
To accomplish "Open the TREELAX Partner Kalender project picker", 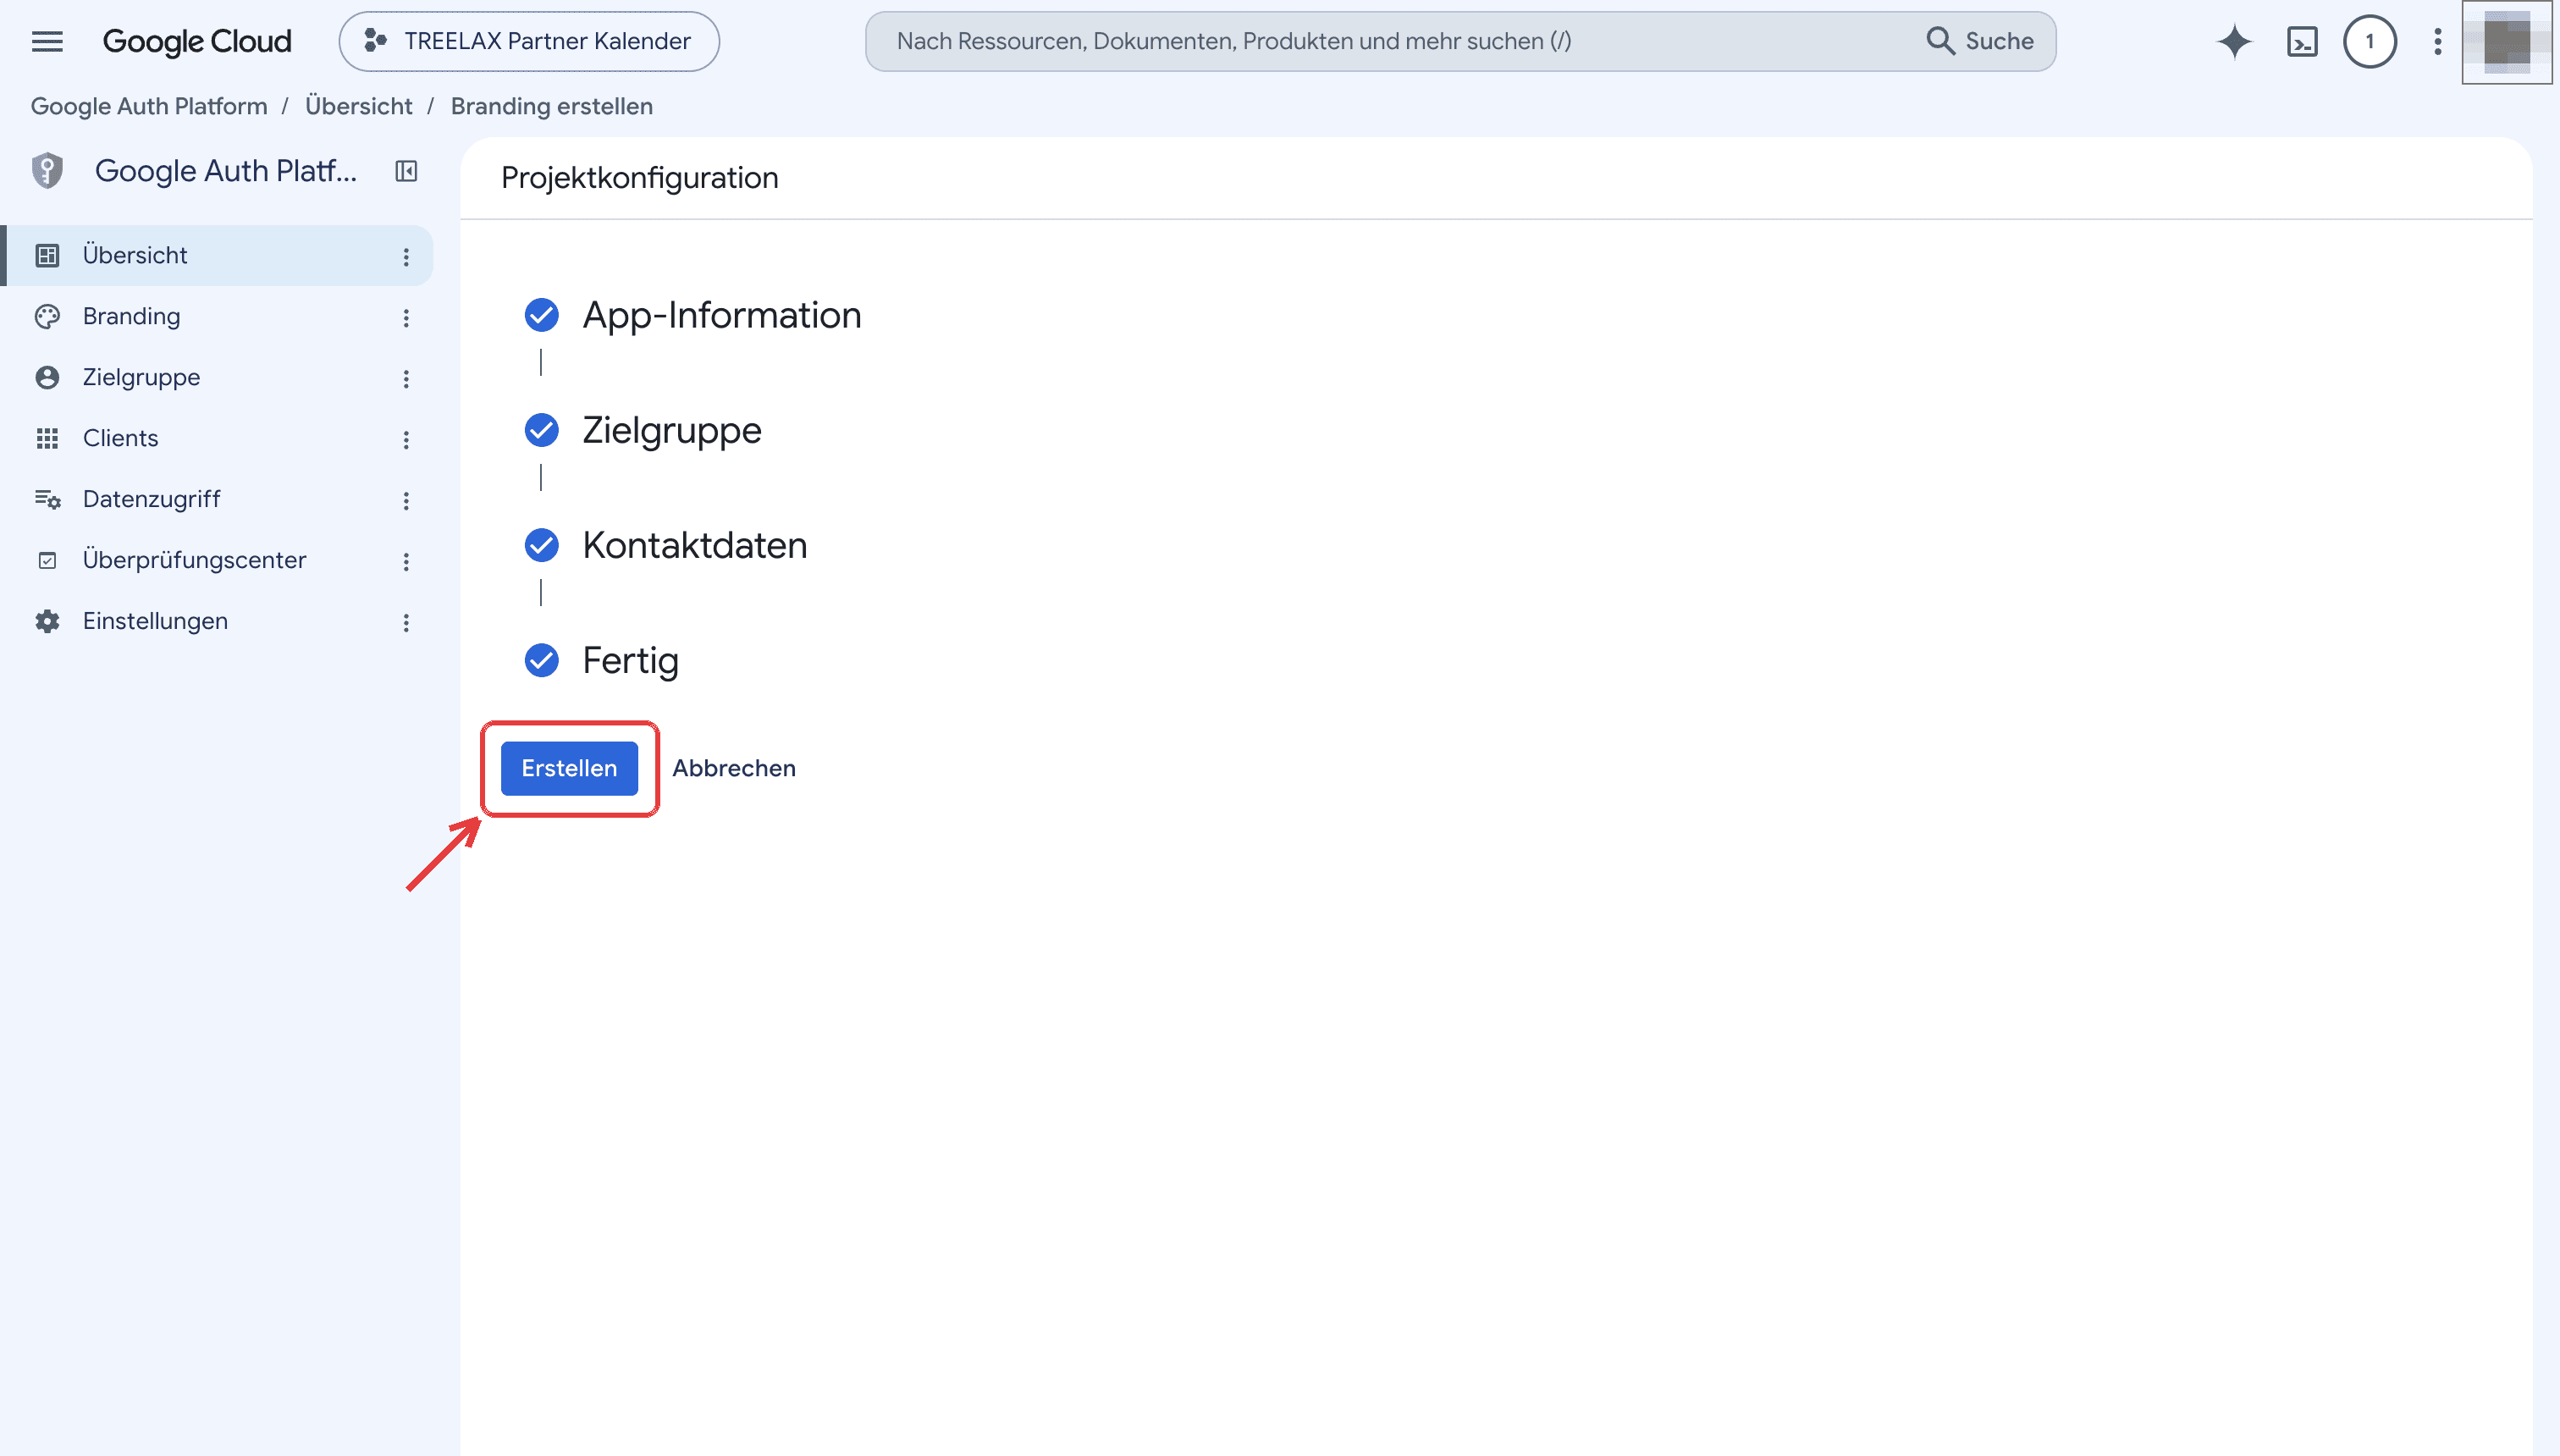I will click(529, 41).
